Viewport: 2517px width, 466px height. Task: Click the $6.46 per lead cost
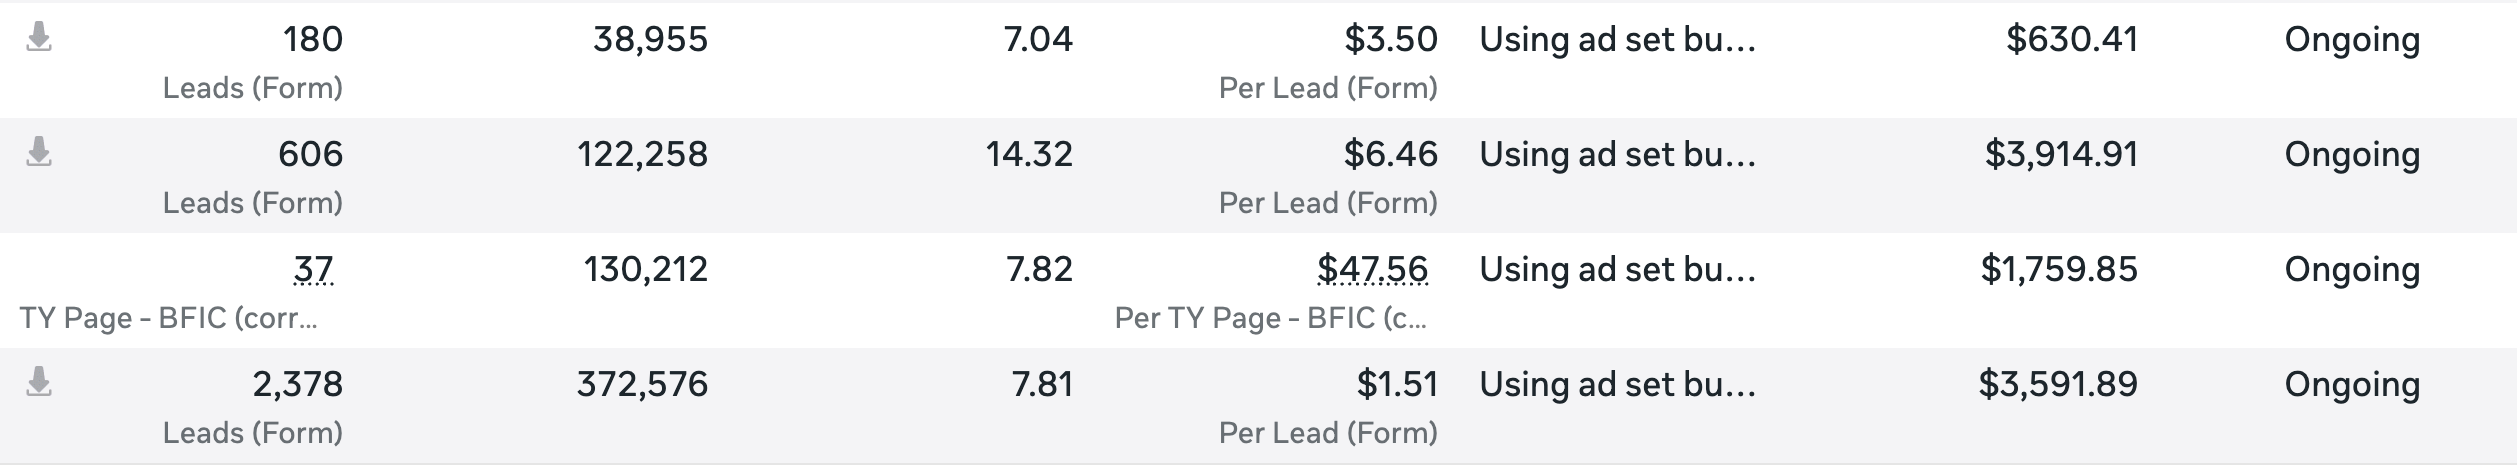tap(1390, 154)
